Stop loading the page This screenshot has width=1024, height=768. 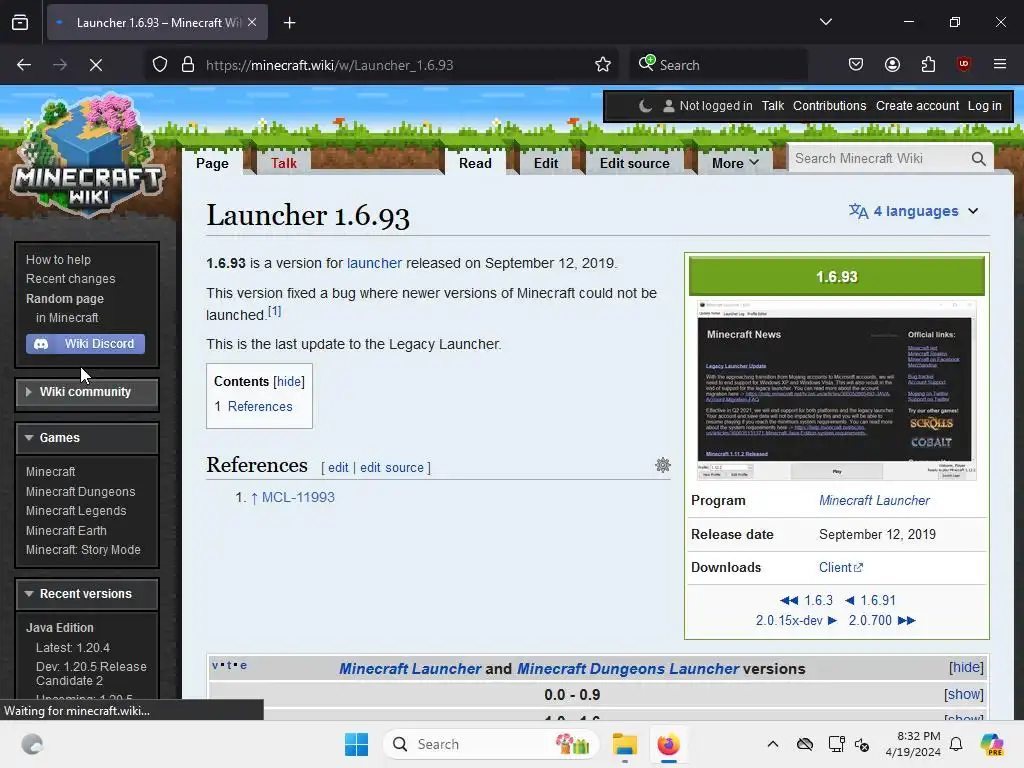coord(96,65)
